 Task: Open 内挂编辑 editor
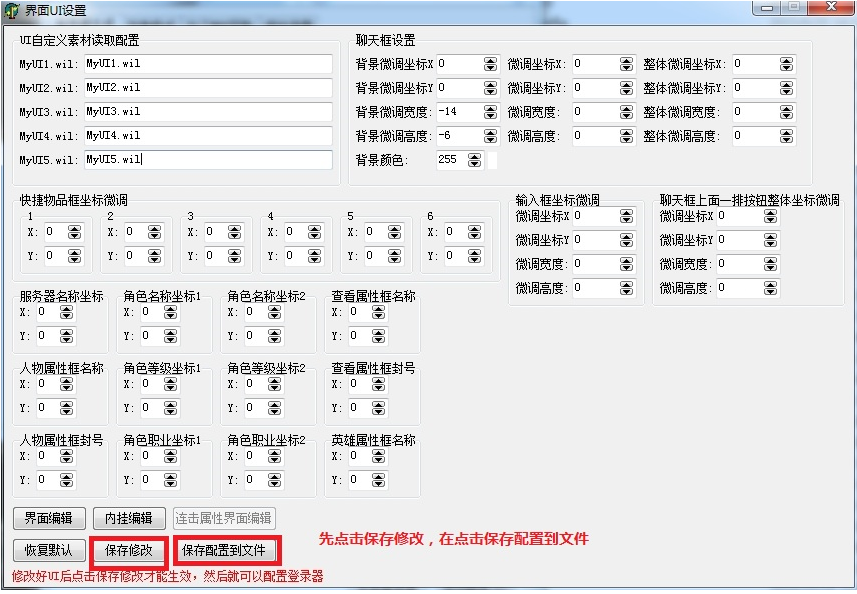click(129, 518)
